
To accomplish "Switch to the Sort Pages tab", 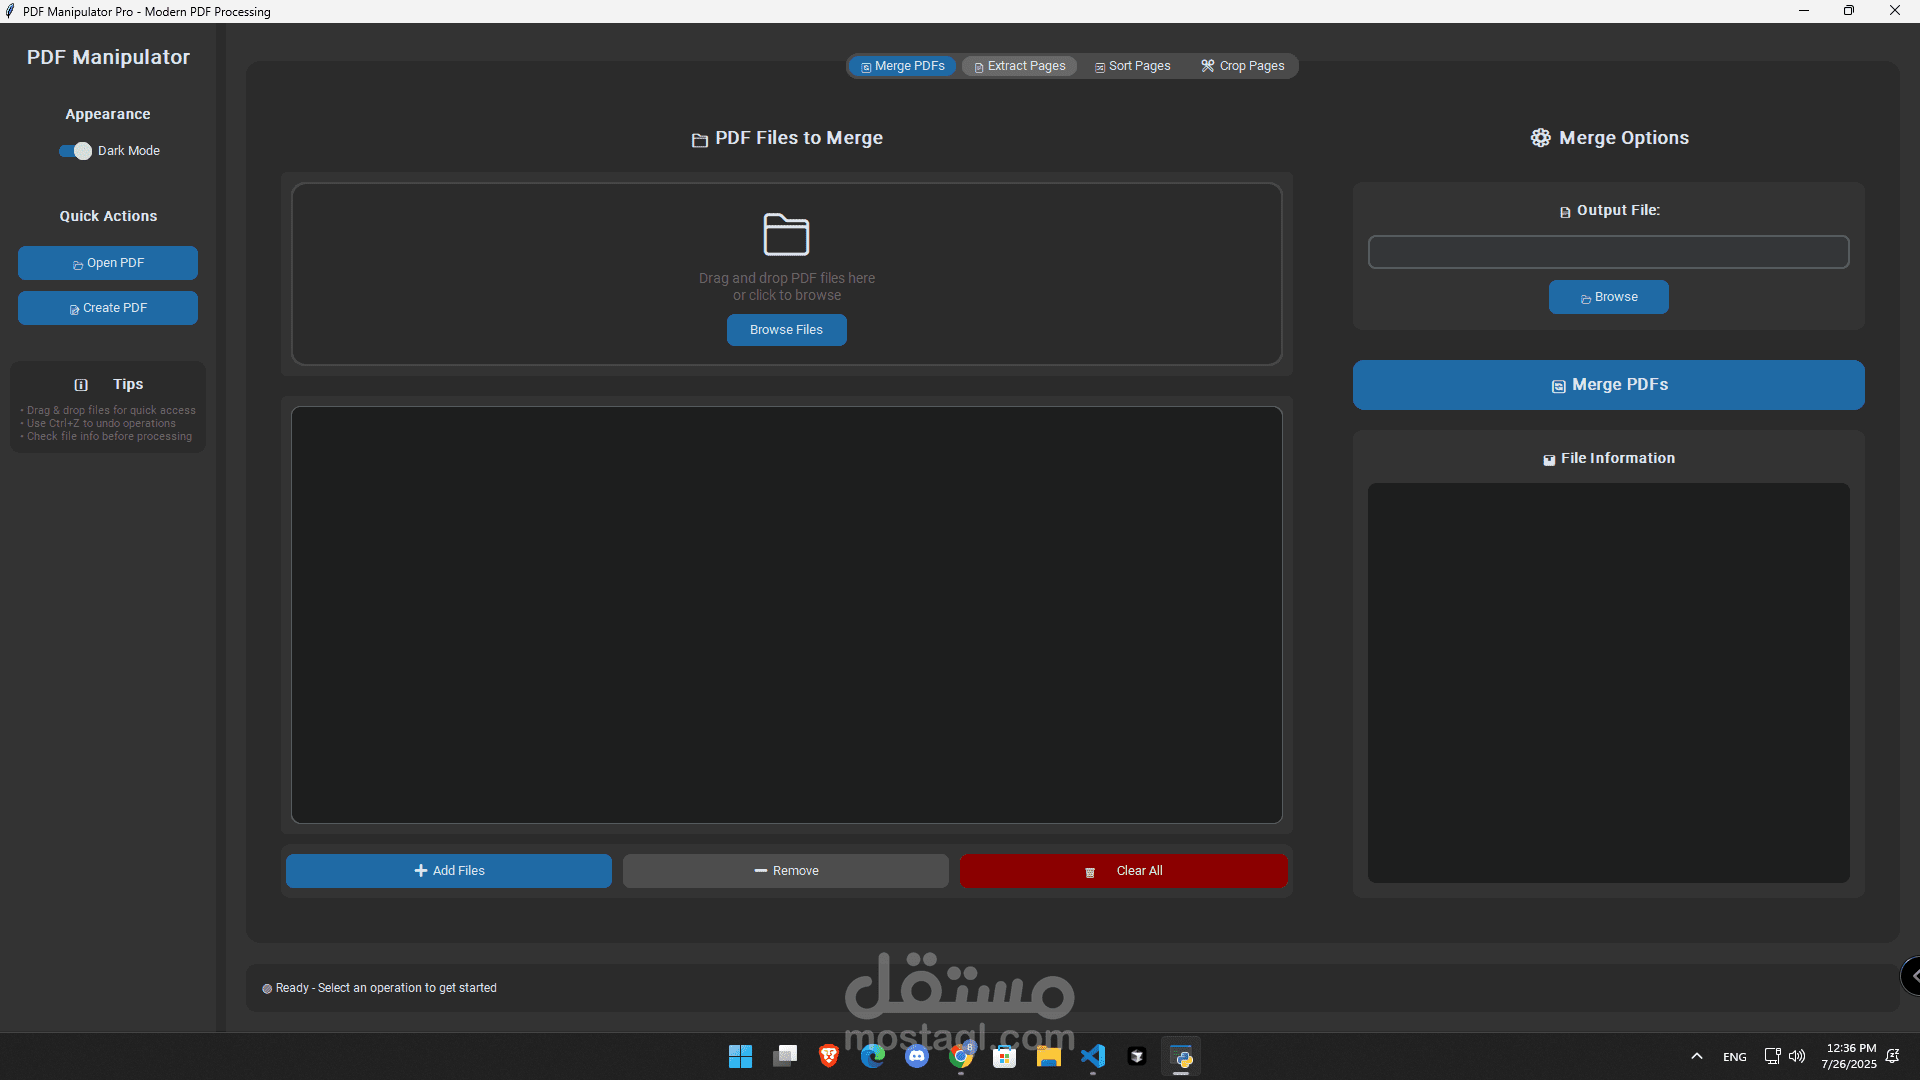I will tap(1132, 66).
